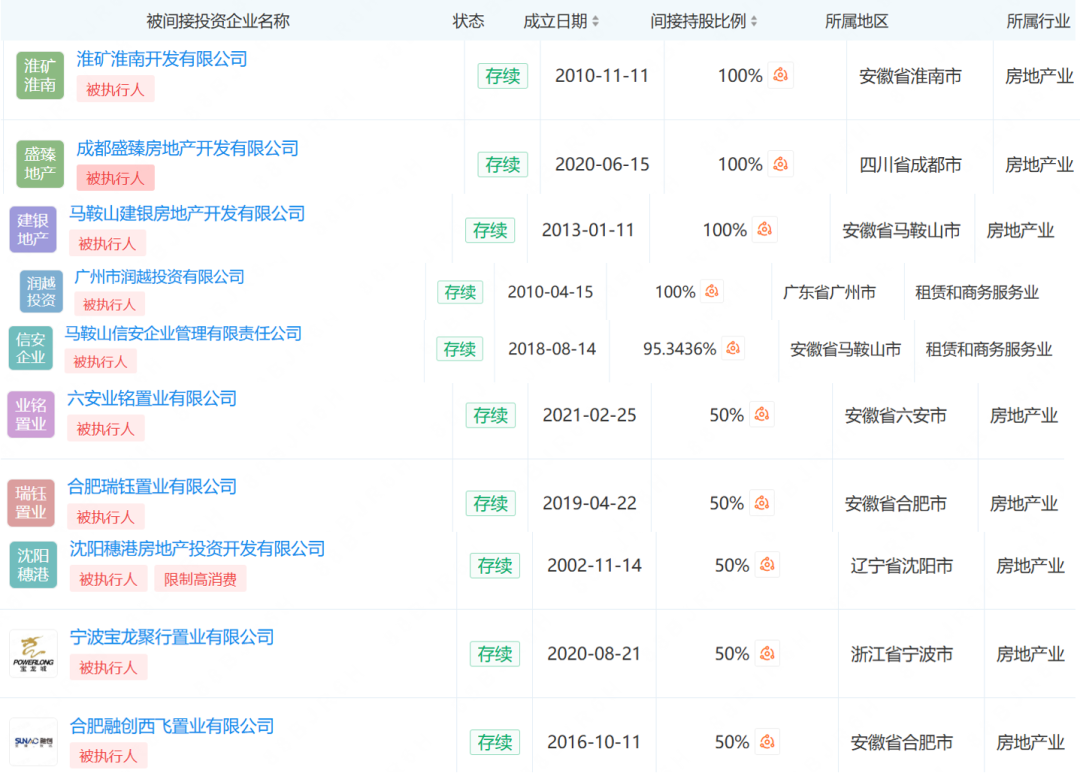Viewport: 1080px width, 773px height.
Task: Click equity chain icon for 沈阳穗港房地产投资开发有限公司
Action: [767, 565]
